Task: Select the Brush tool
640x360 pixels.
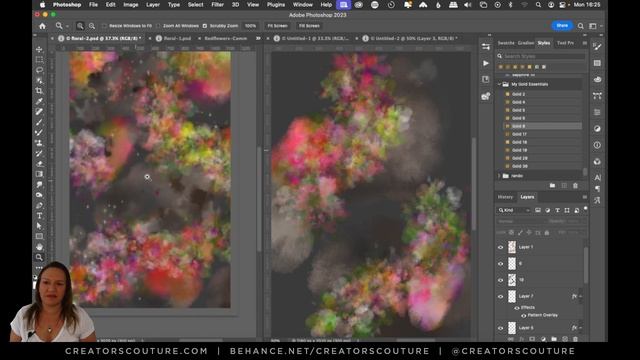Action: click(39, 122)
